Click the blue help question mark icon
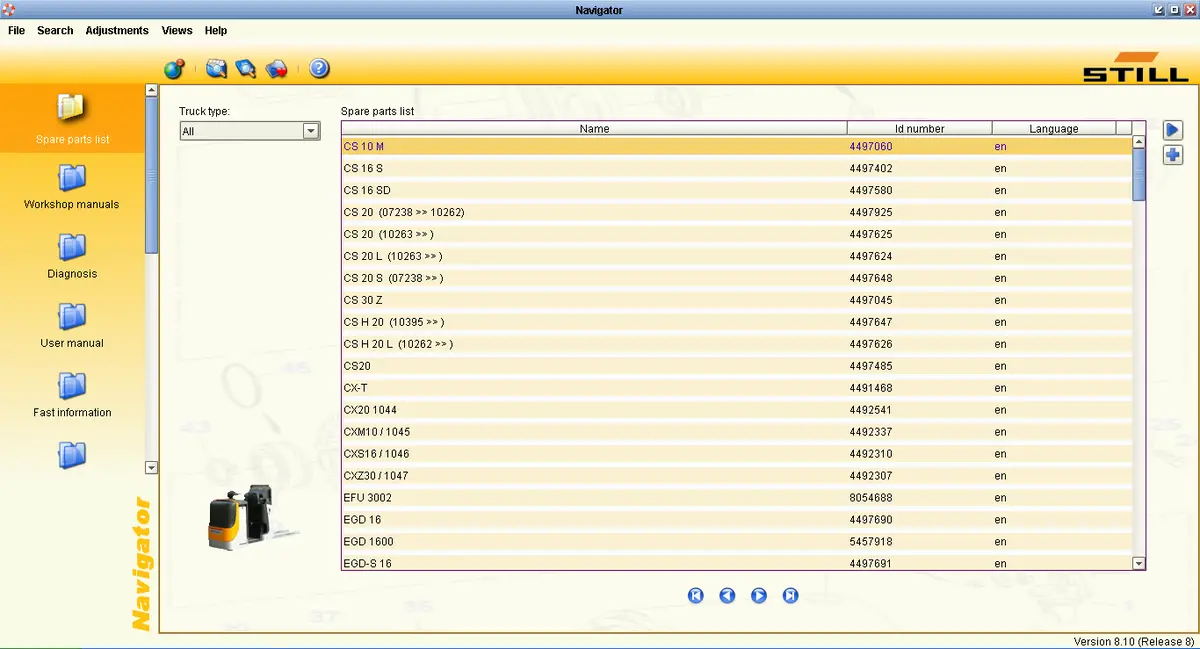 (319, 69)
